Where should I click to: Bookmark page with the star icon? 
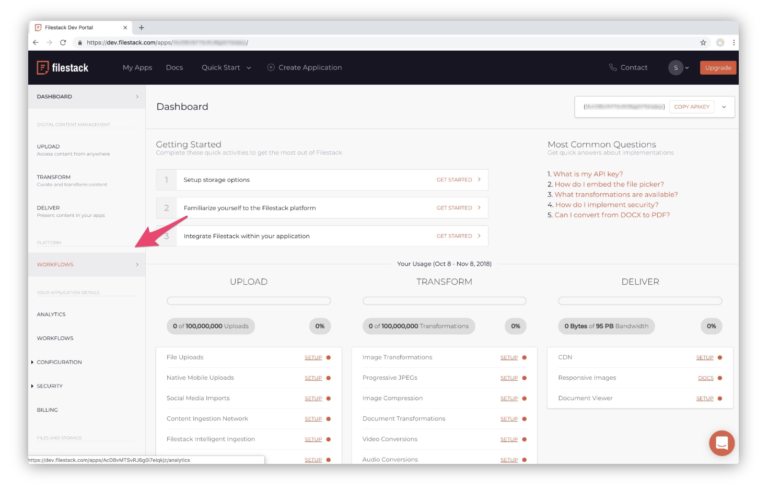tap(703, 42)
